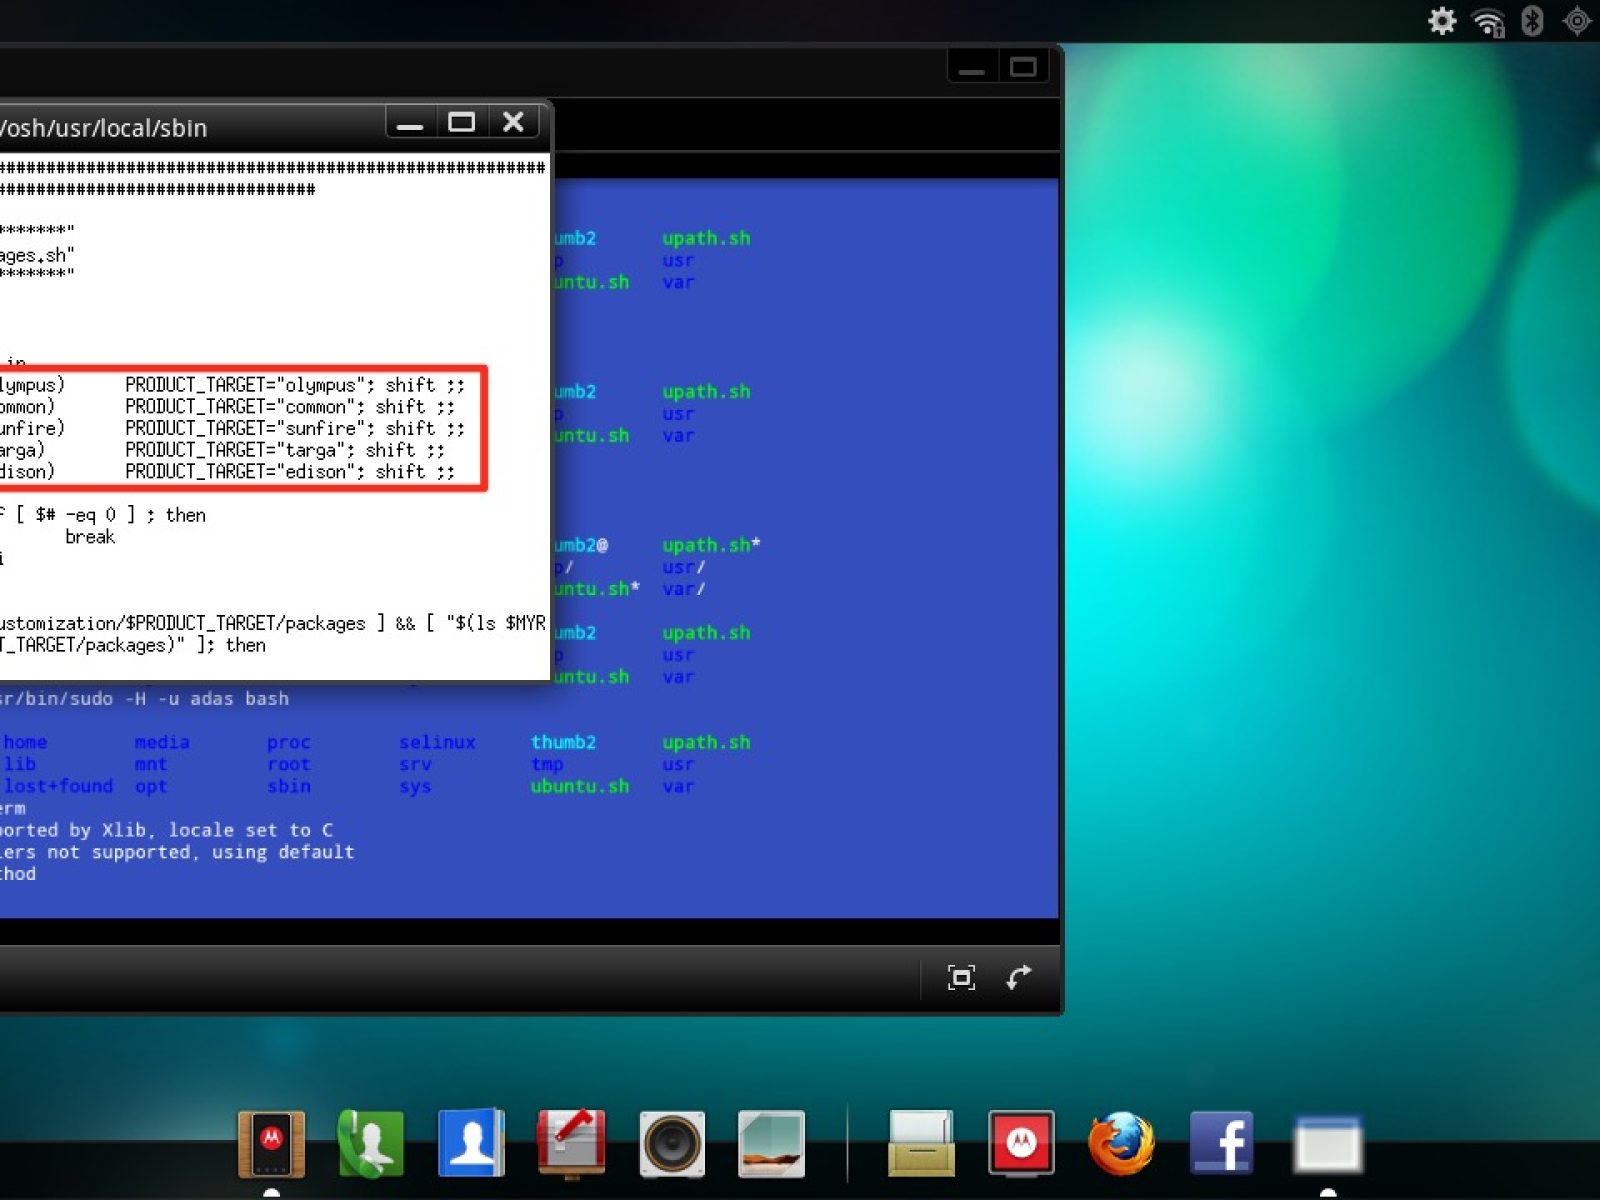The image size is (1600, 1200).
Task: Open Facebook from the dock
Action: pos(1221,1143)
